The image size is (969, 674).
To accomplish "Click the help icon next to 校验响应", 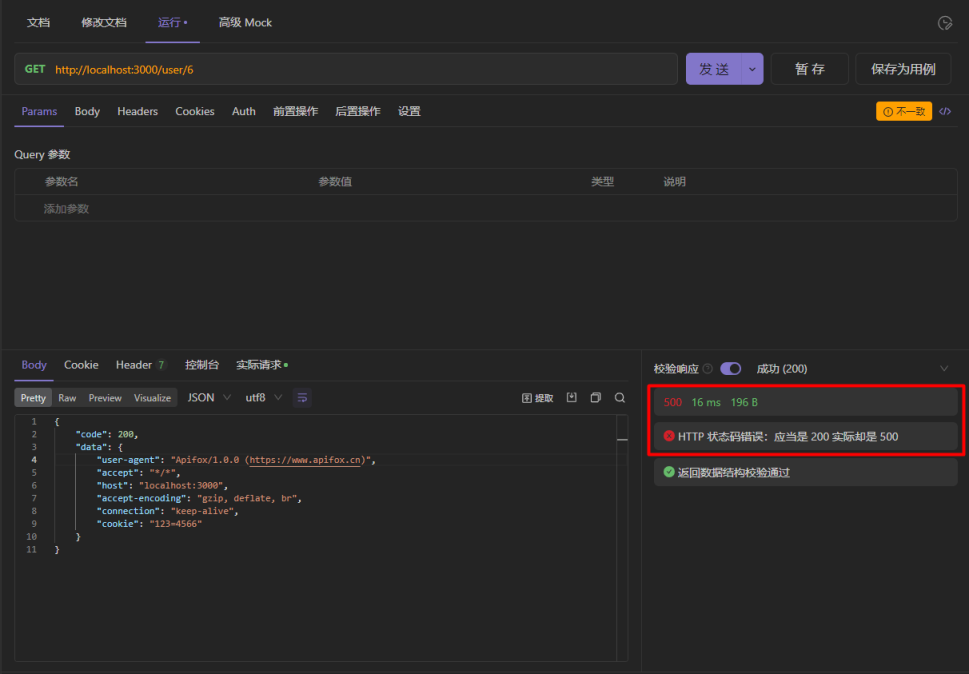I will (708, 369).
